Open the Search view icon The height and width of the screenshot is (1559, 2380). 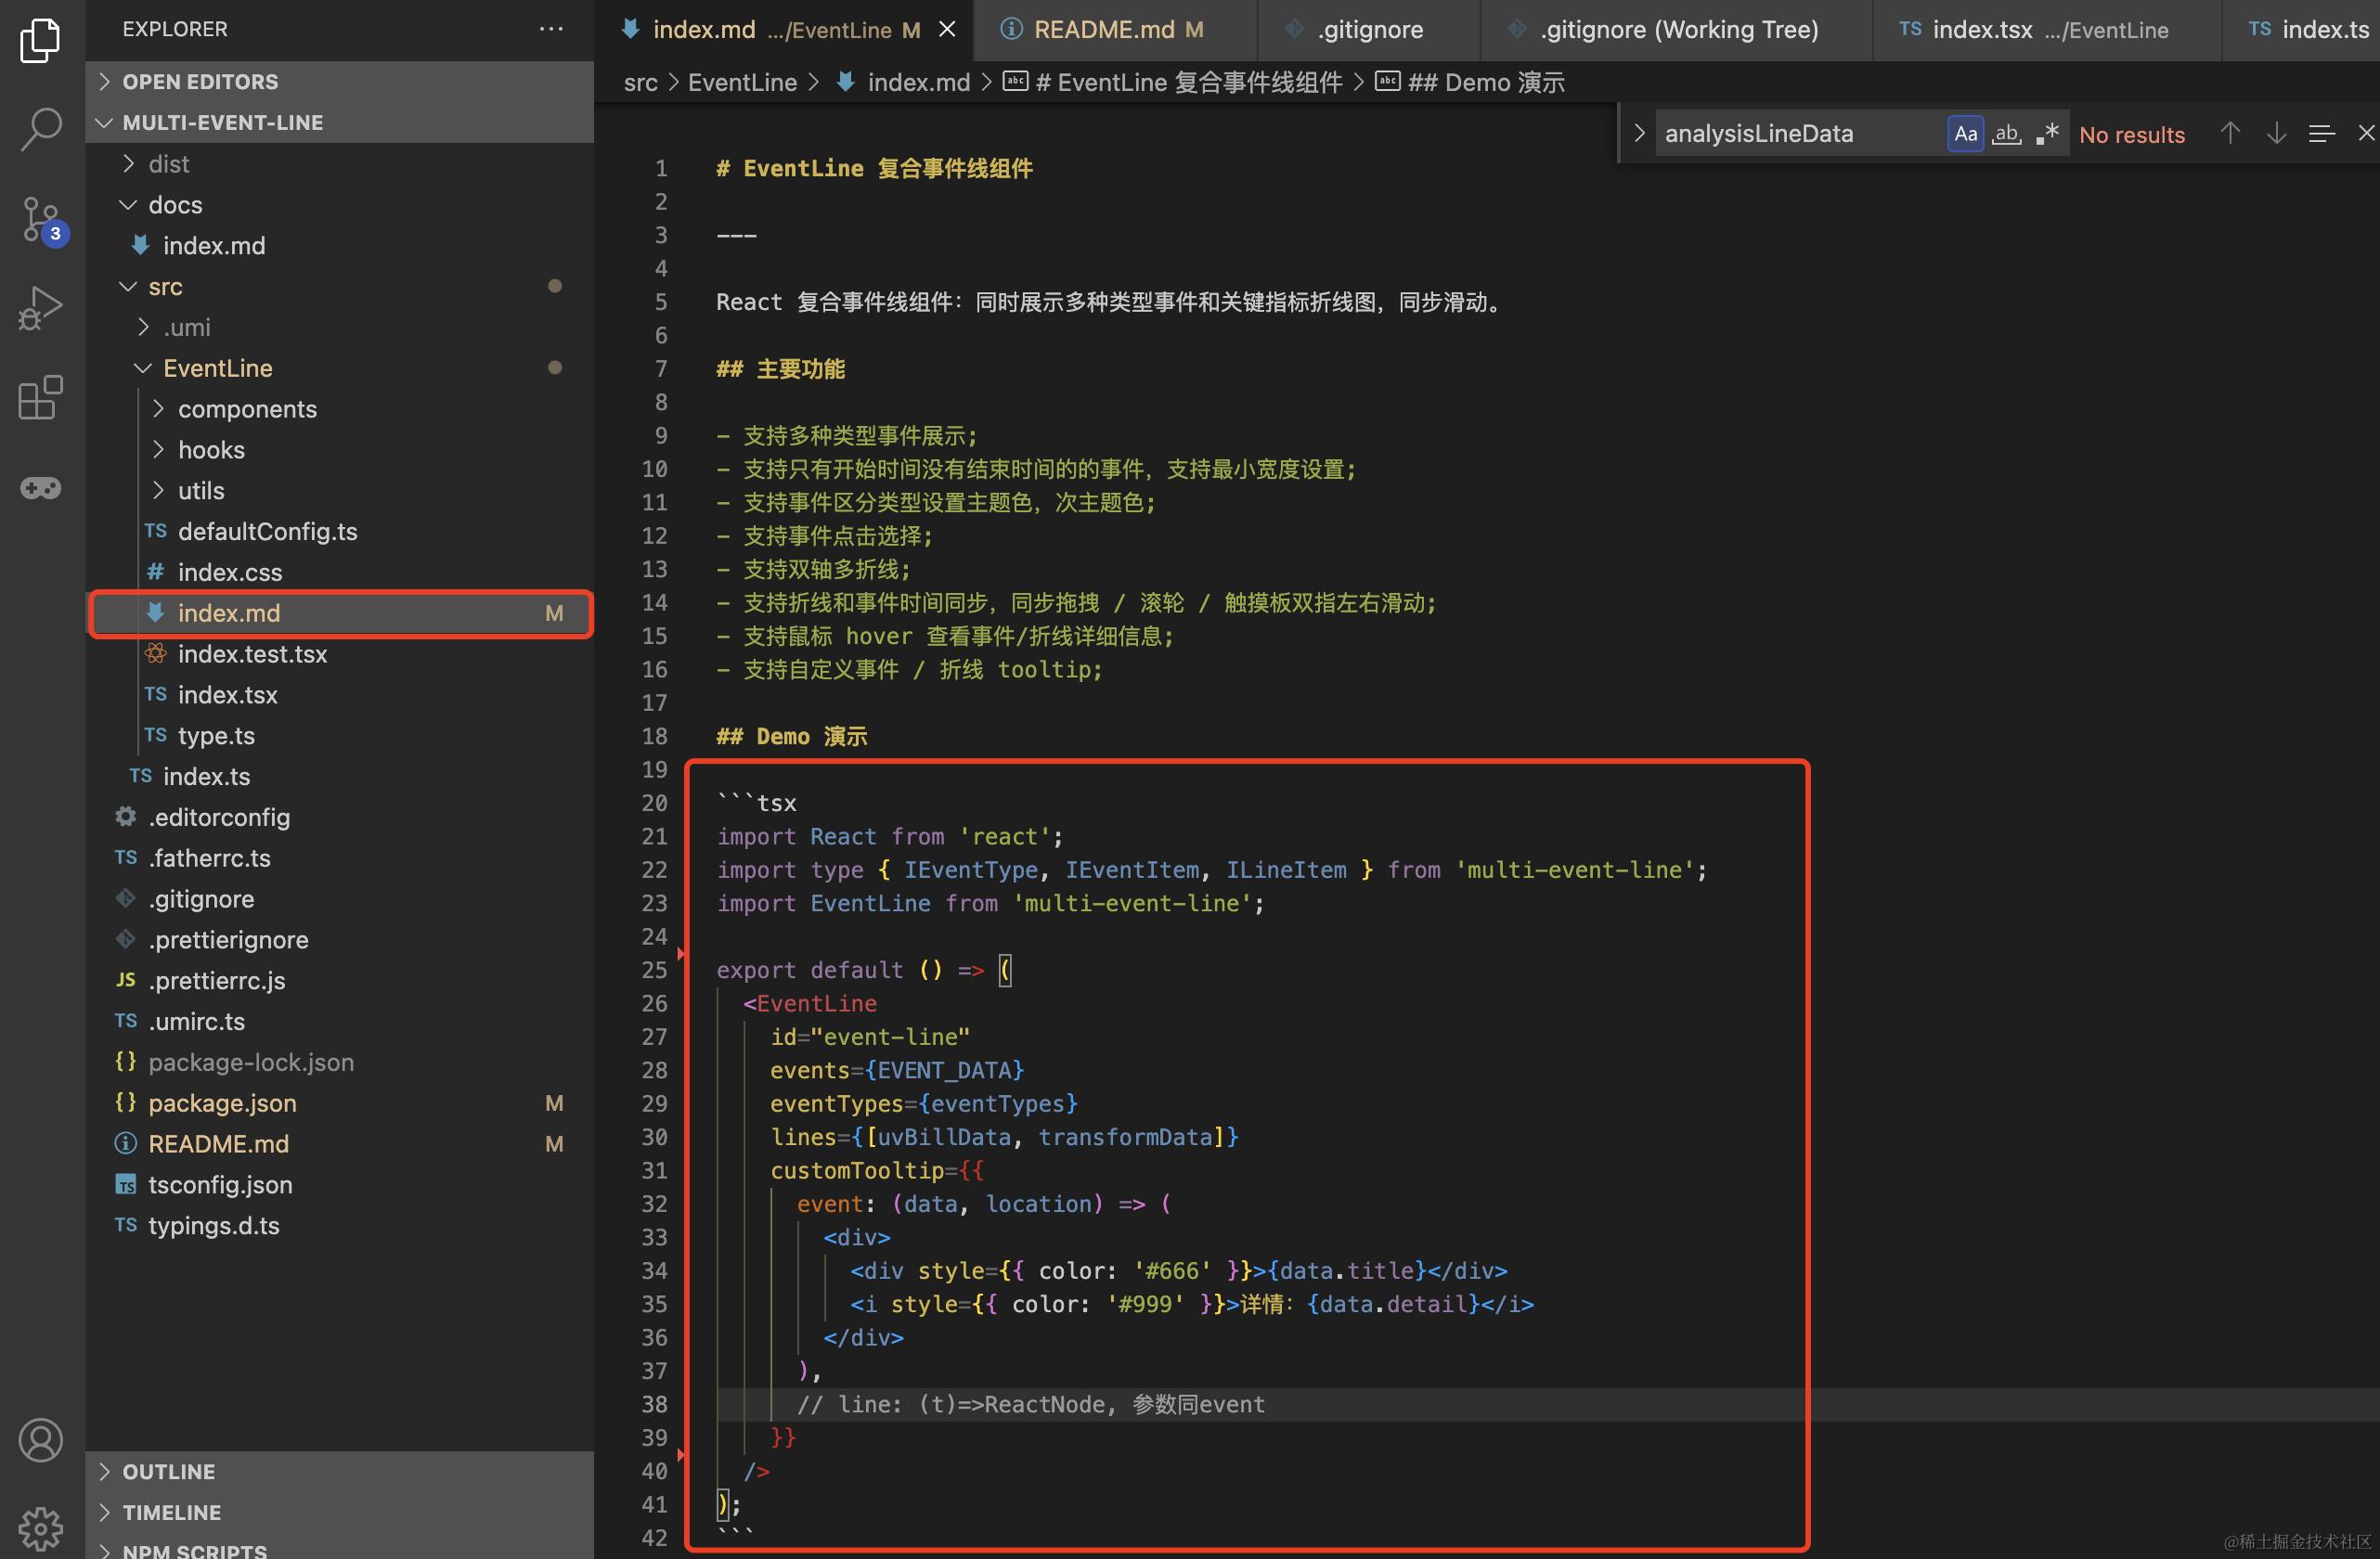[40, 129]
